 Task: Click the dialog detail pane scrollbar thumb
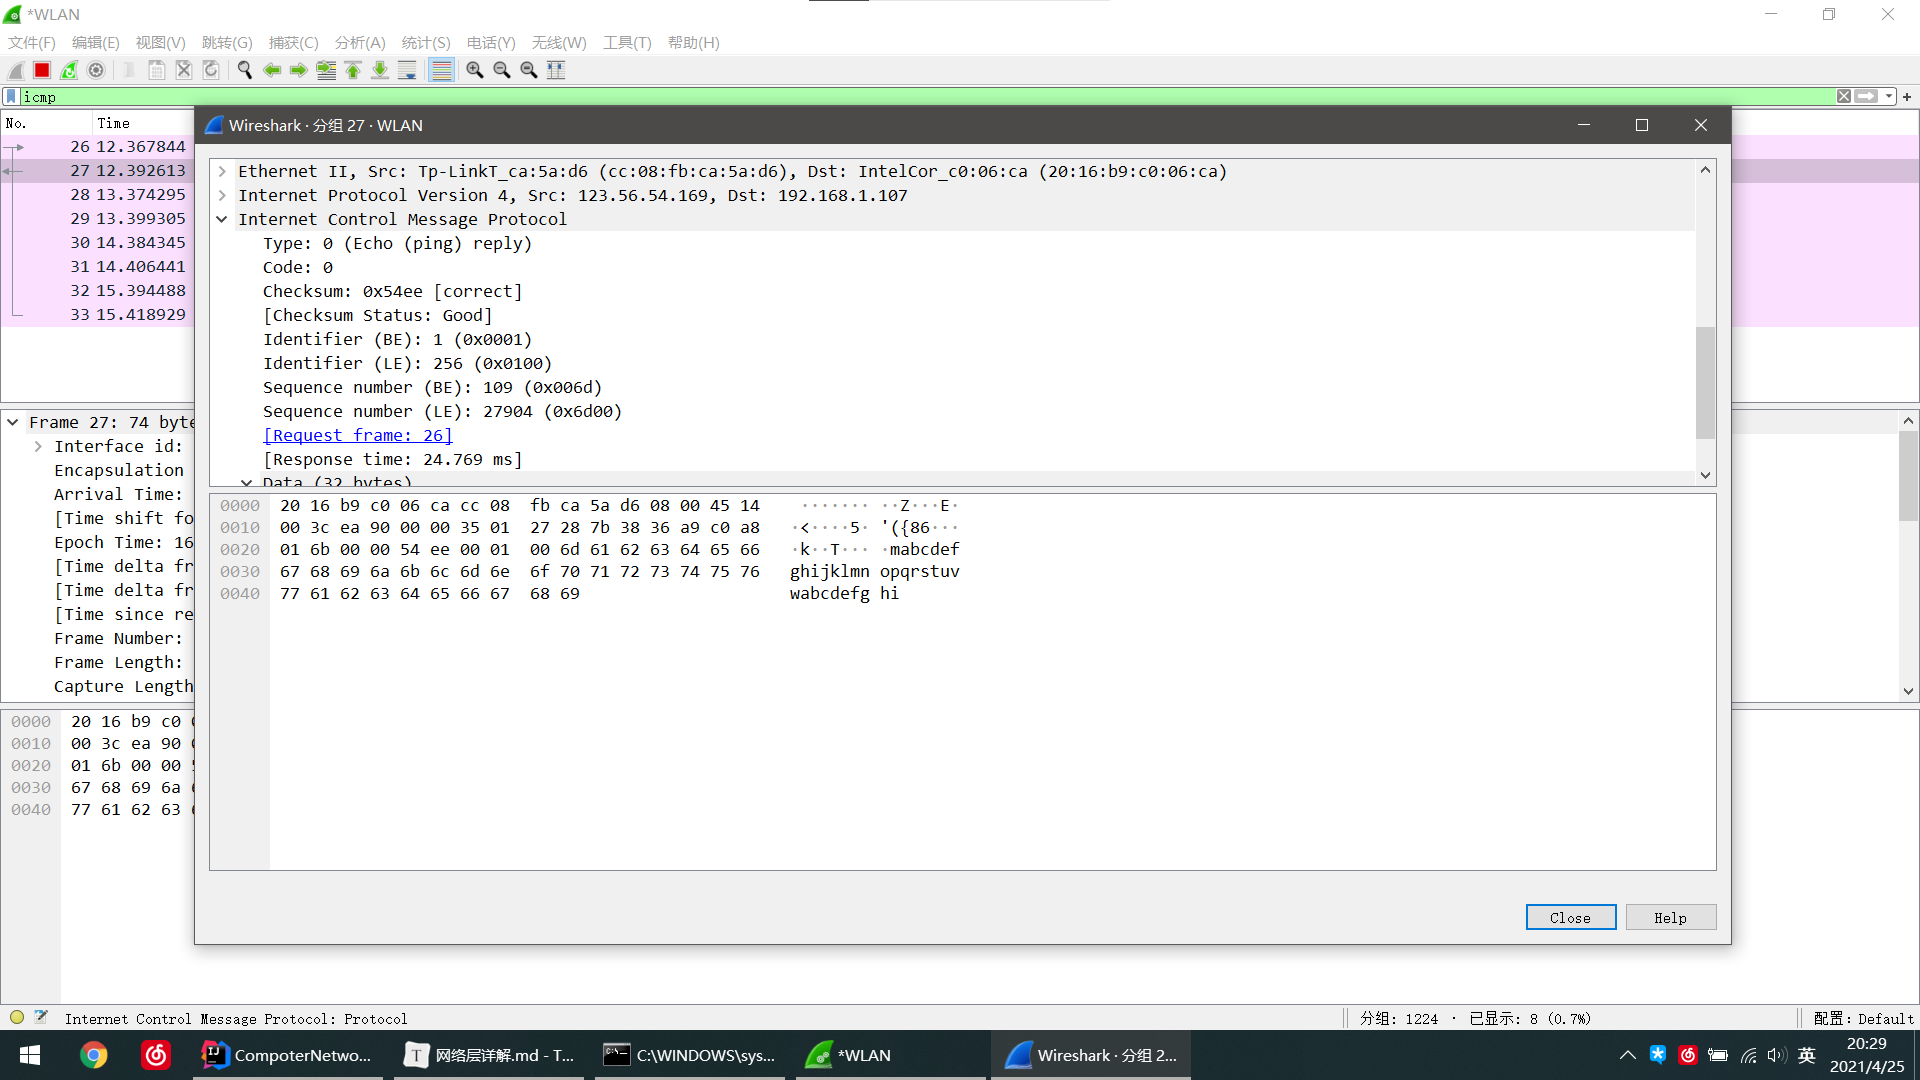(1705, 382)
